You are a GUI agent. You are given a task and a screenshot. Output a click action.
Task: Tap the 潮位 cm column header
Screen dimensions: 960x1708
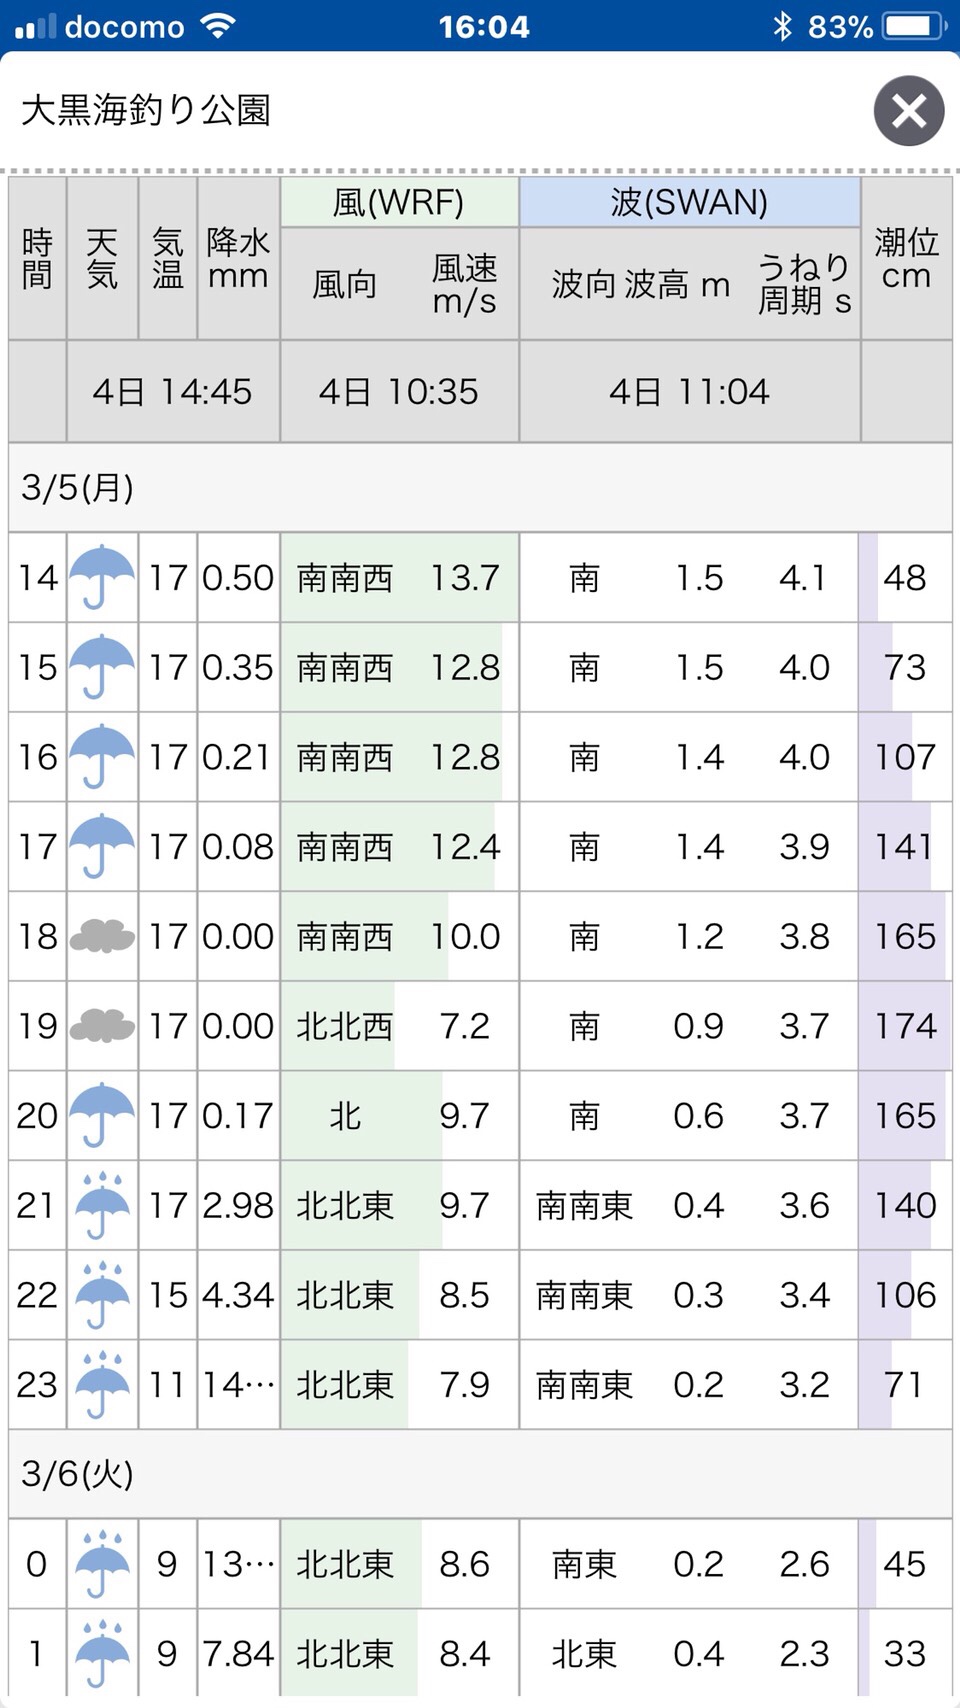pyautogui.click(x=906, y=258)
